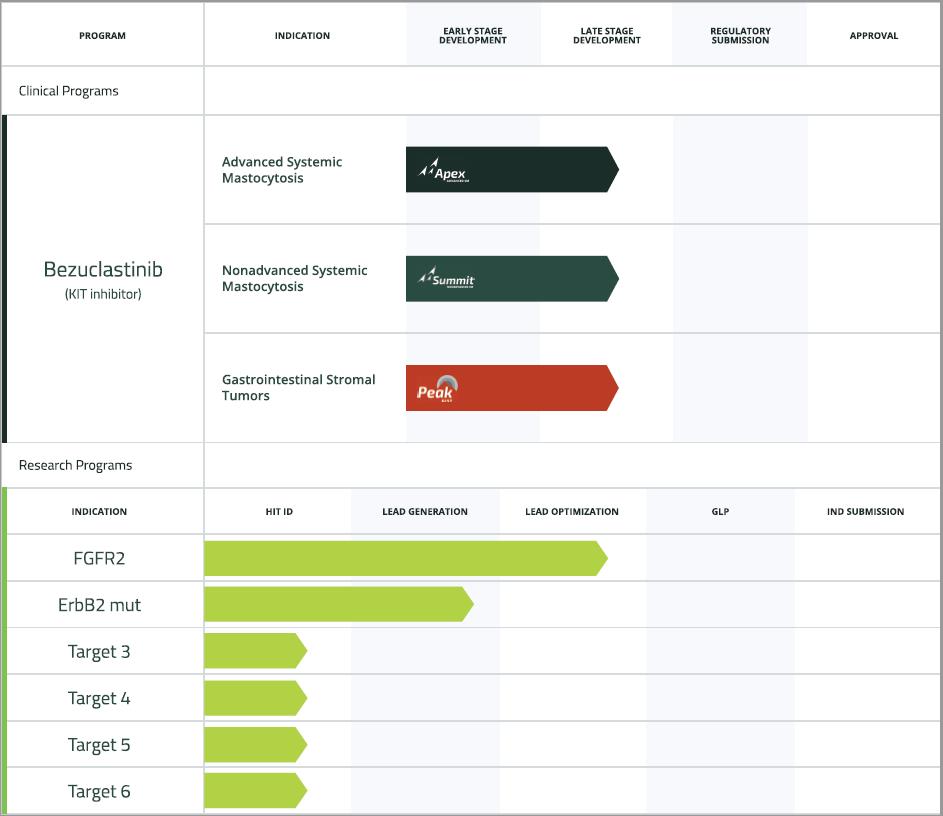943x816 pixels.
Task: Click the Apex trial logo
Action: coord(443,171)
